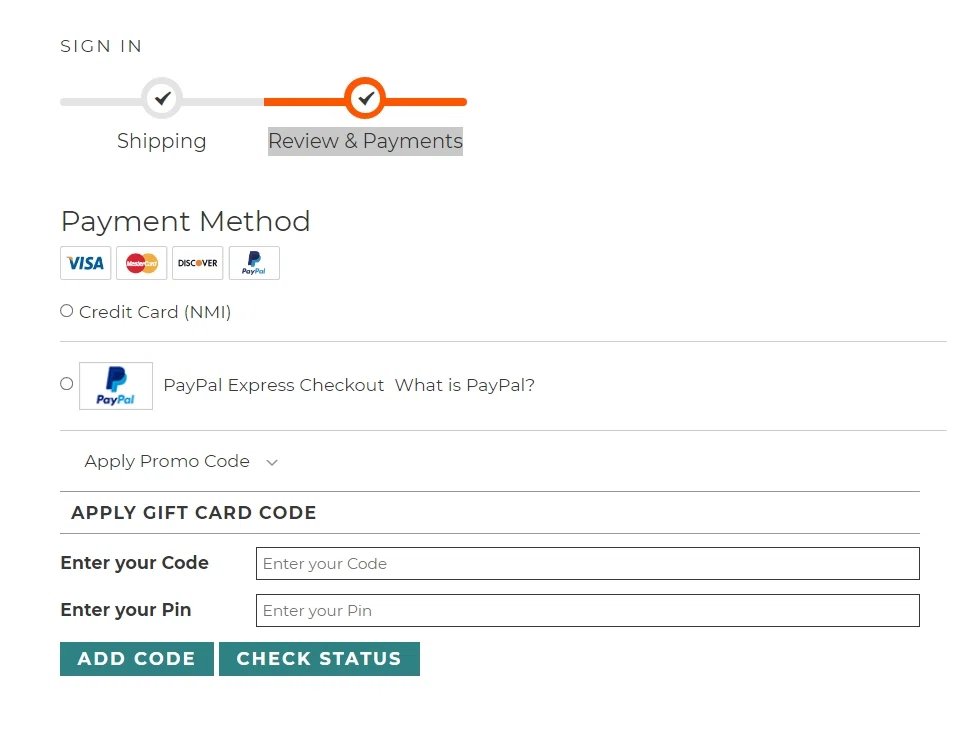965x742 pixels.
Task: Click the Shipping step checkmark circle
Action: [x=162, y=99]
